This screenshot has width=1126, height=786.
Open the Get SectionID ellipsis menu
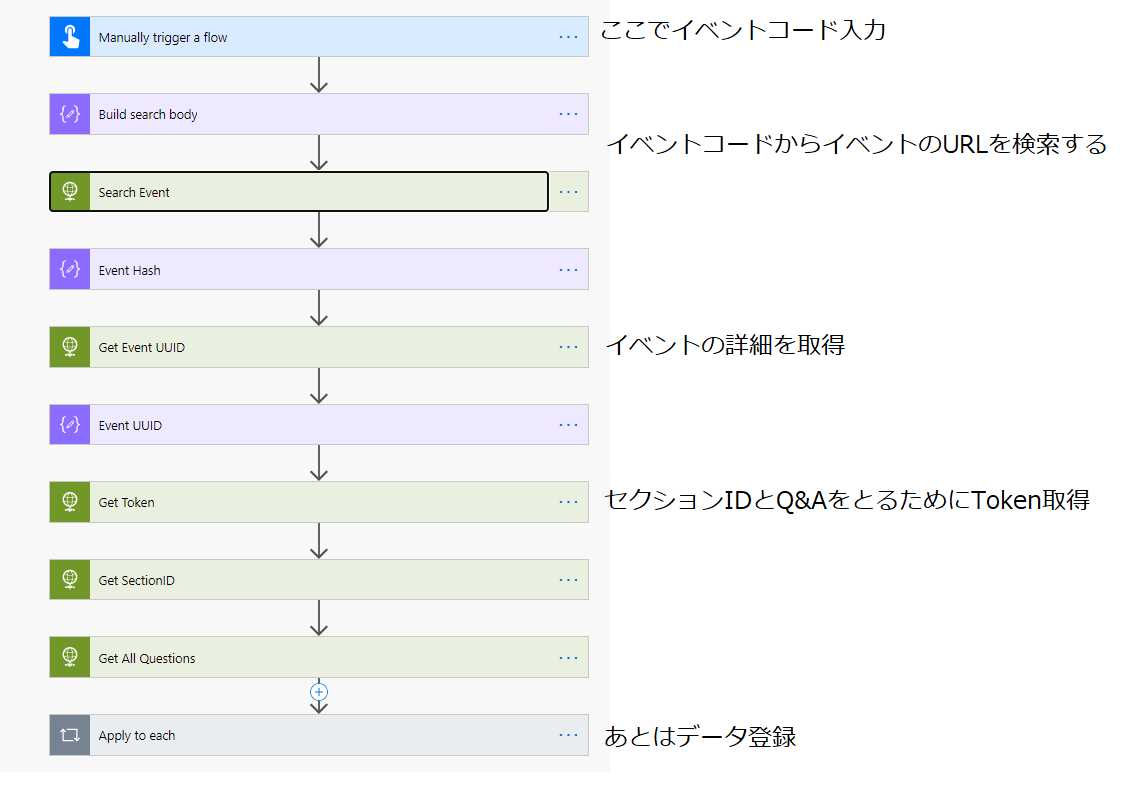pyautogui.click(x=568, y=580)
